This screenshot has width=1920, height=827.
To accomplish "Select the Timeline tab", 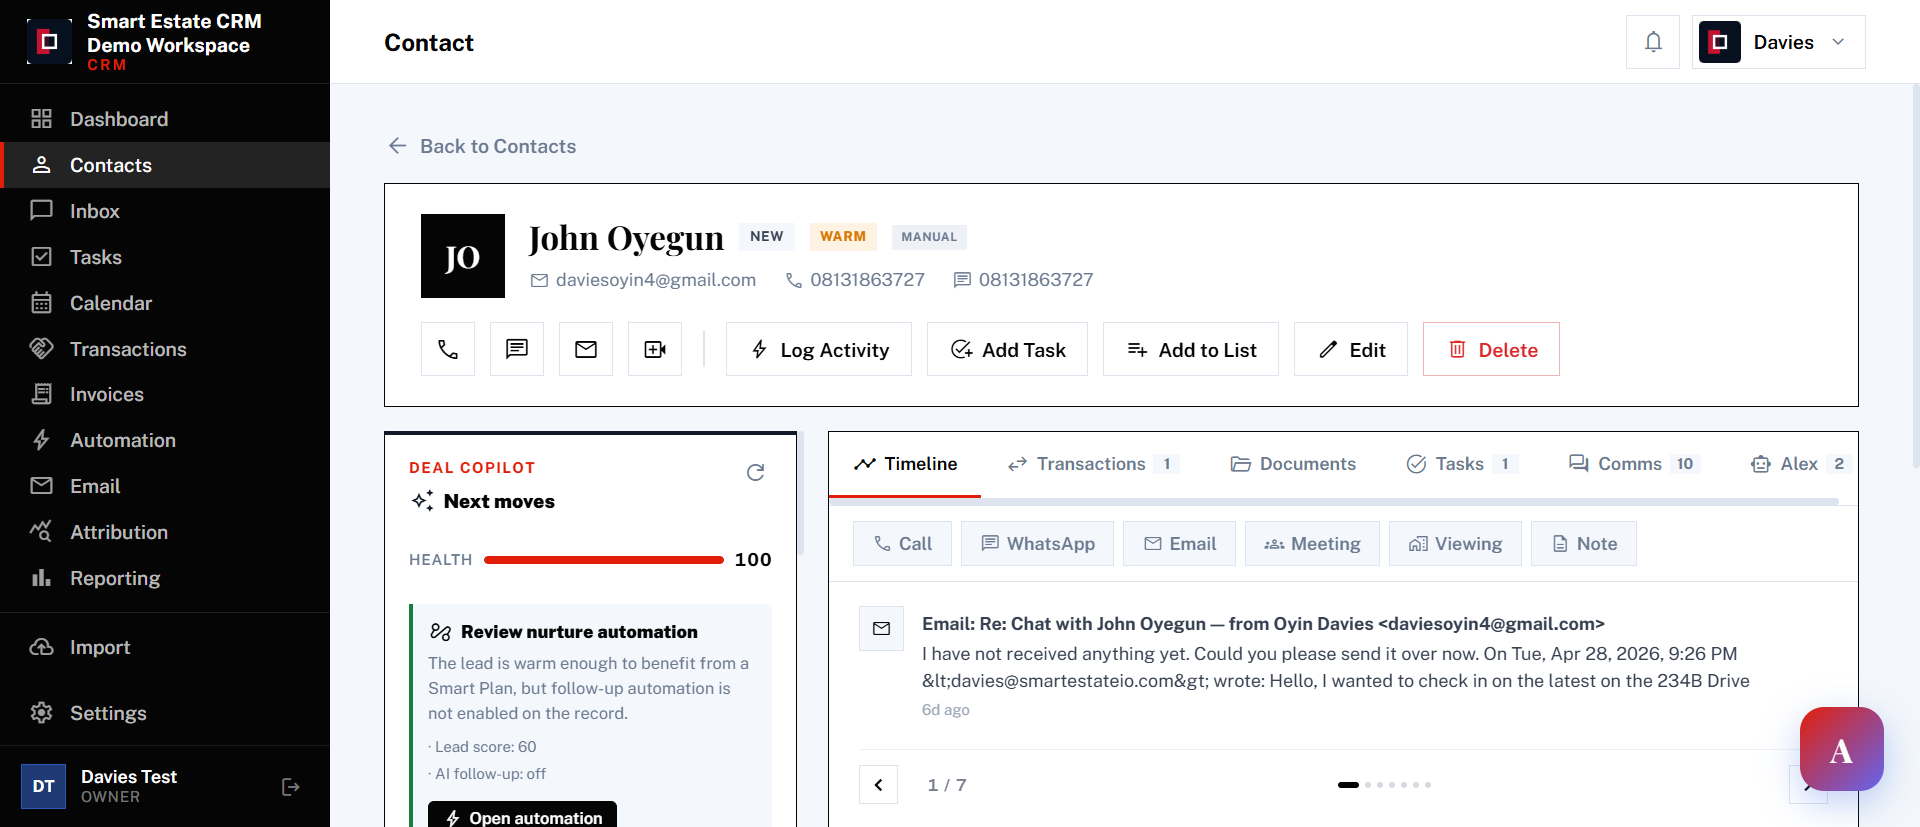I will (905, 464).
